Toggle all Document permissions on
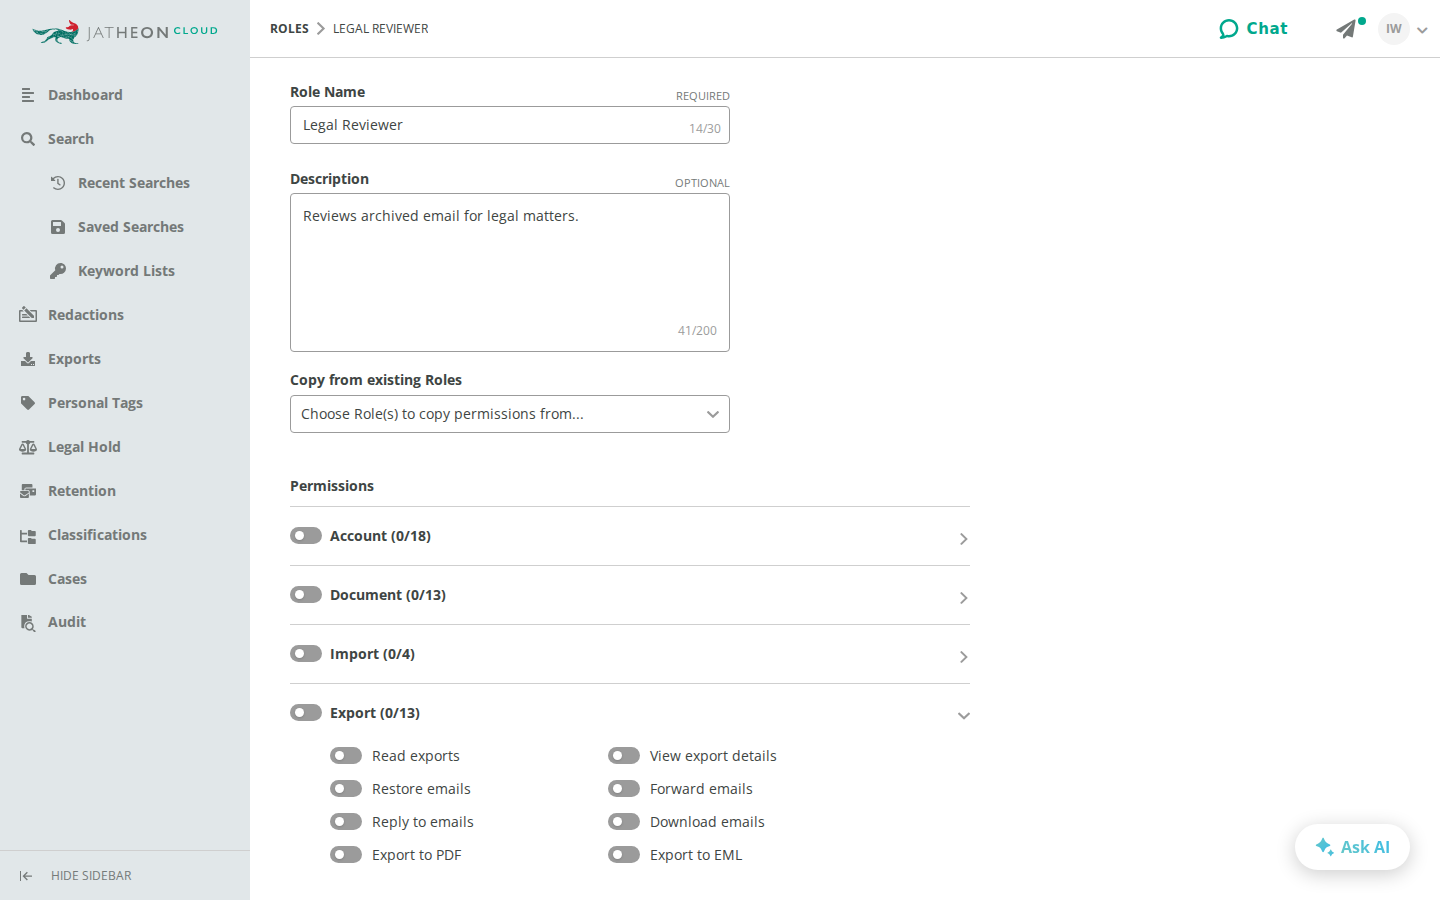Viewport: 1440px width, 900px height. click(x=306, y=595)
